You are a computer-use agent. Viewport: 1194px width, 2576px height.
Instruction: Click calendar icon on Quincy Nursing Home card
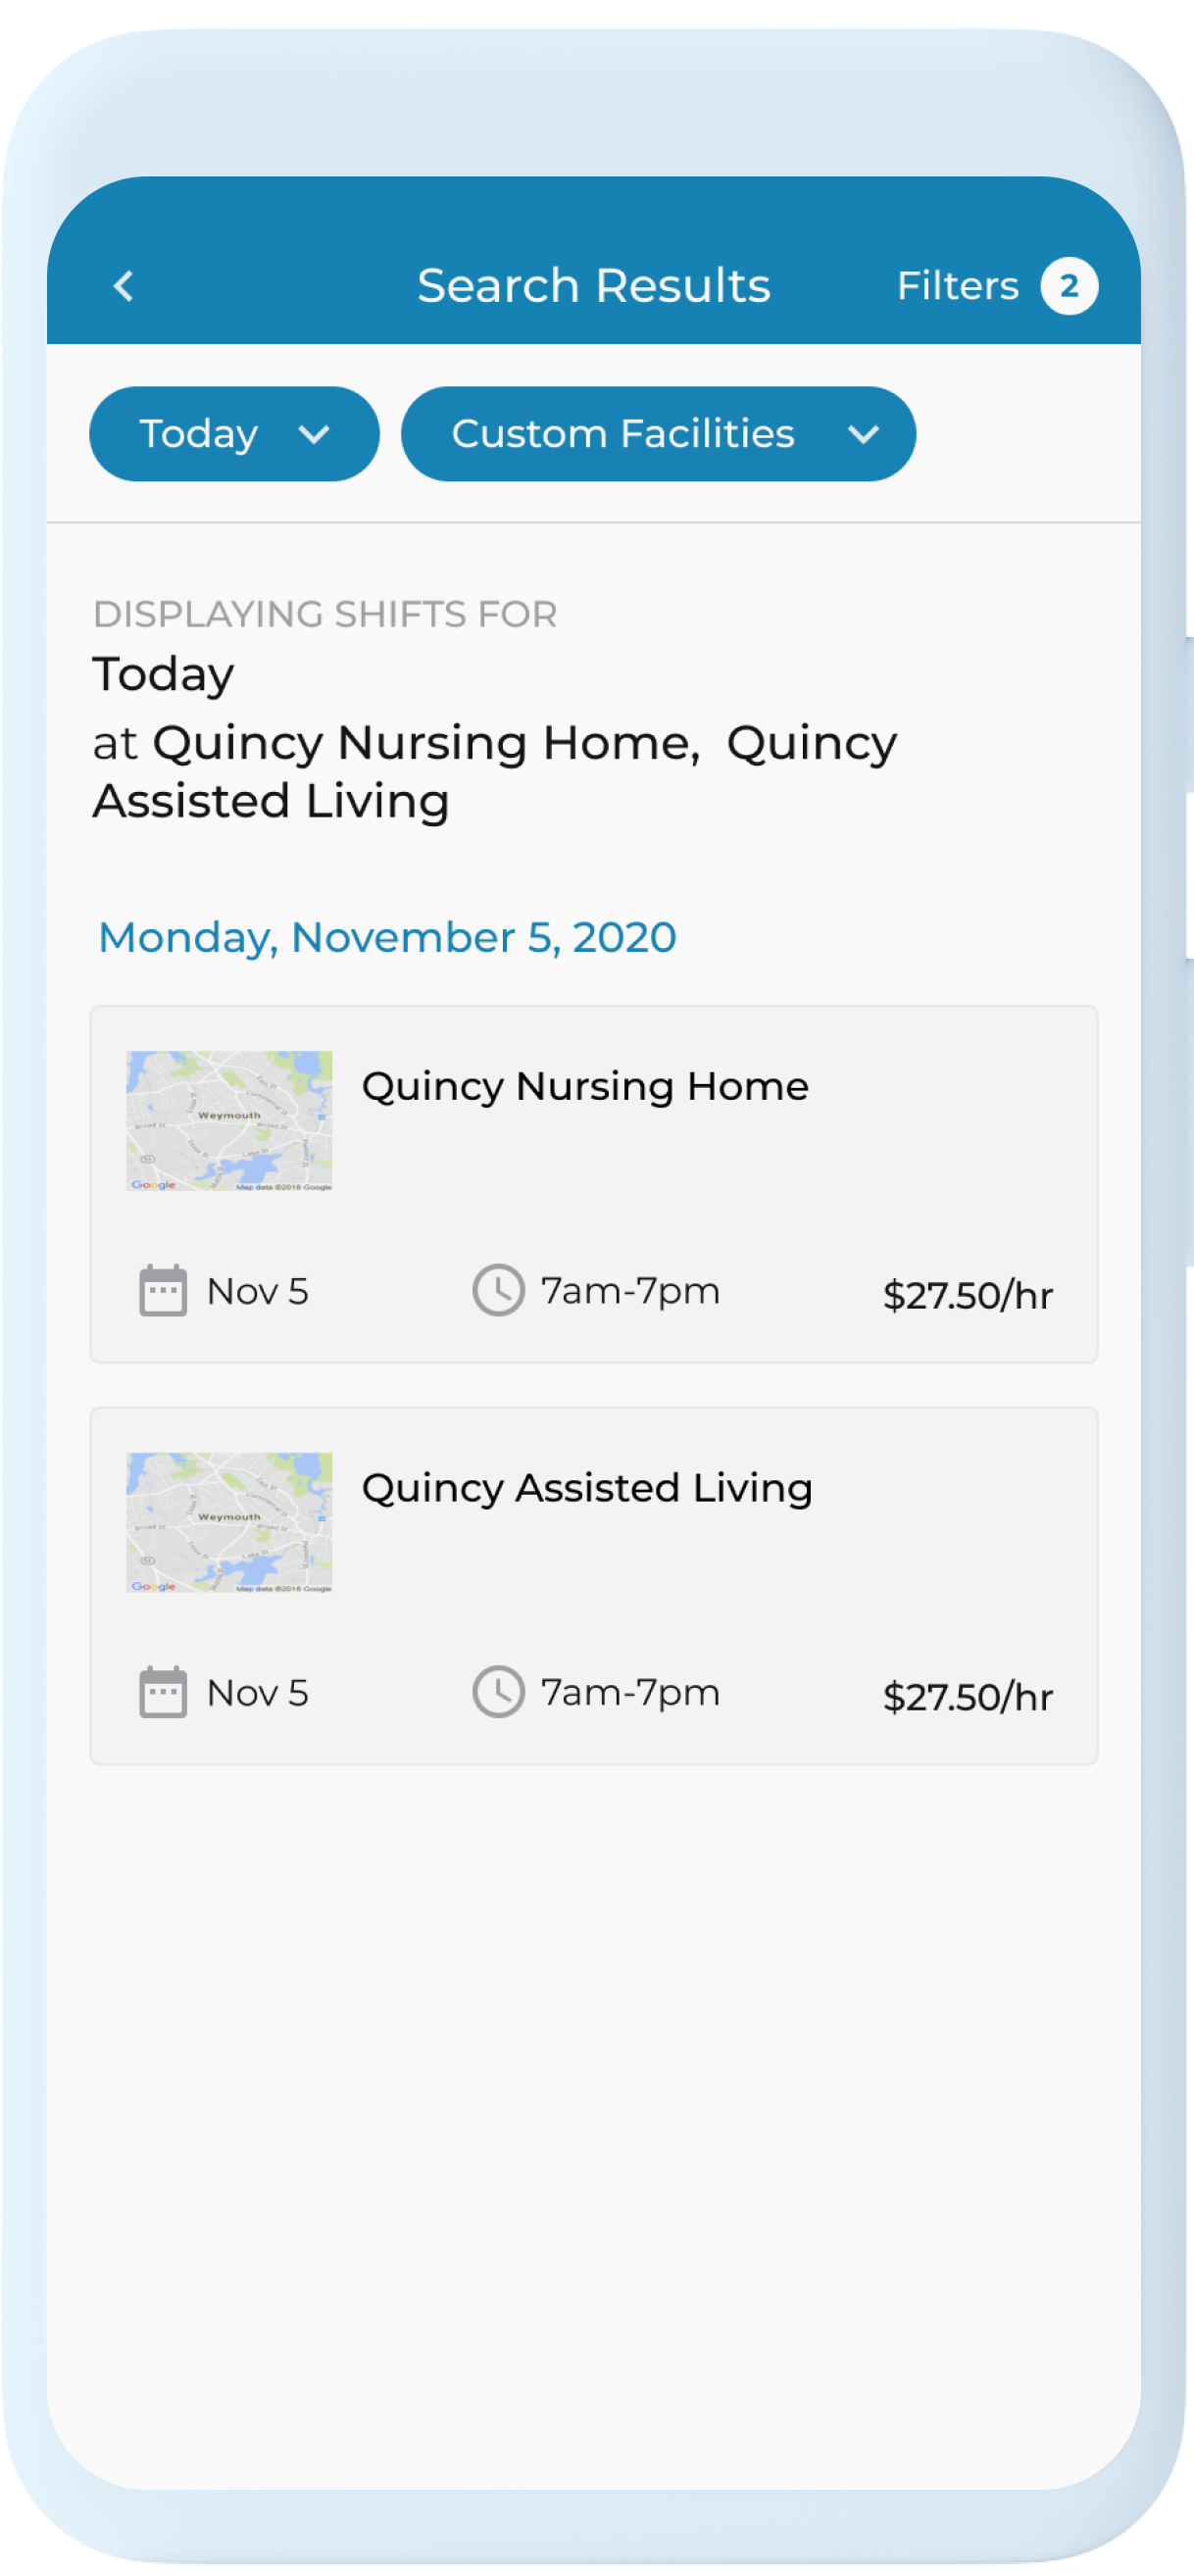tap(163, 1291)
